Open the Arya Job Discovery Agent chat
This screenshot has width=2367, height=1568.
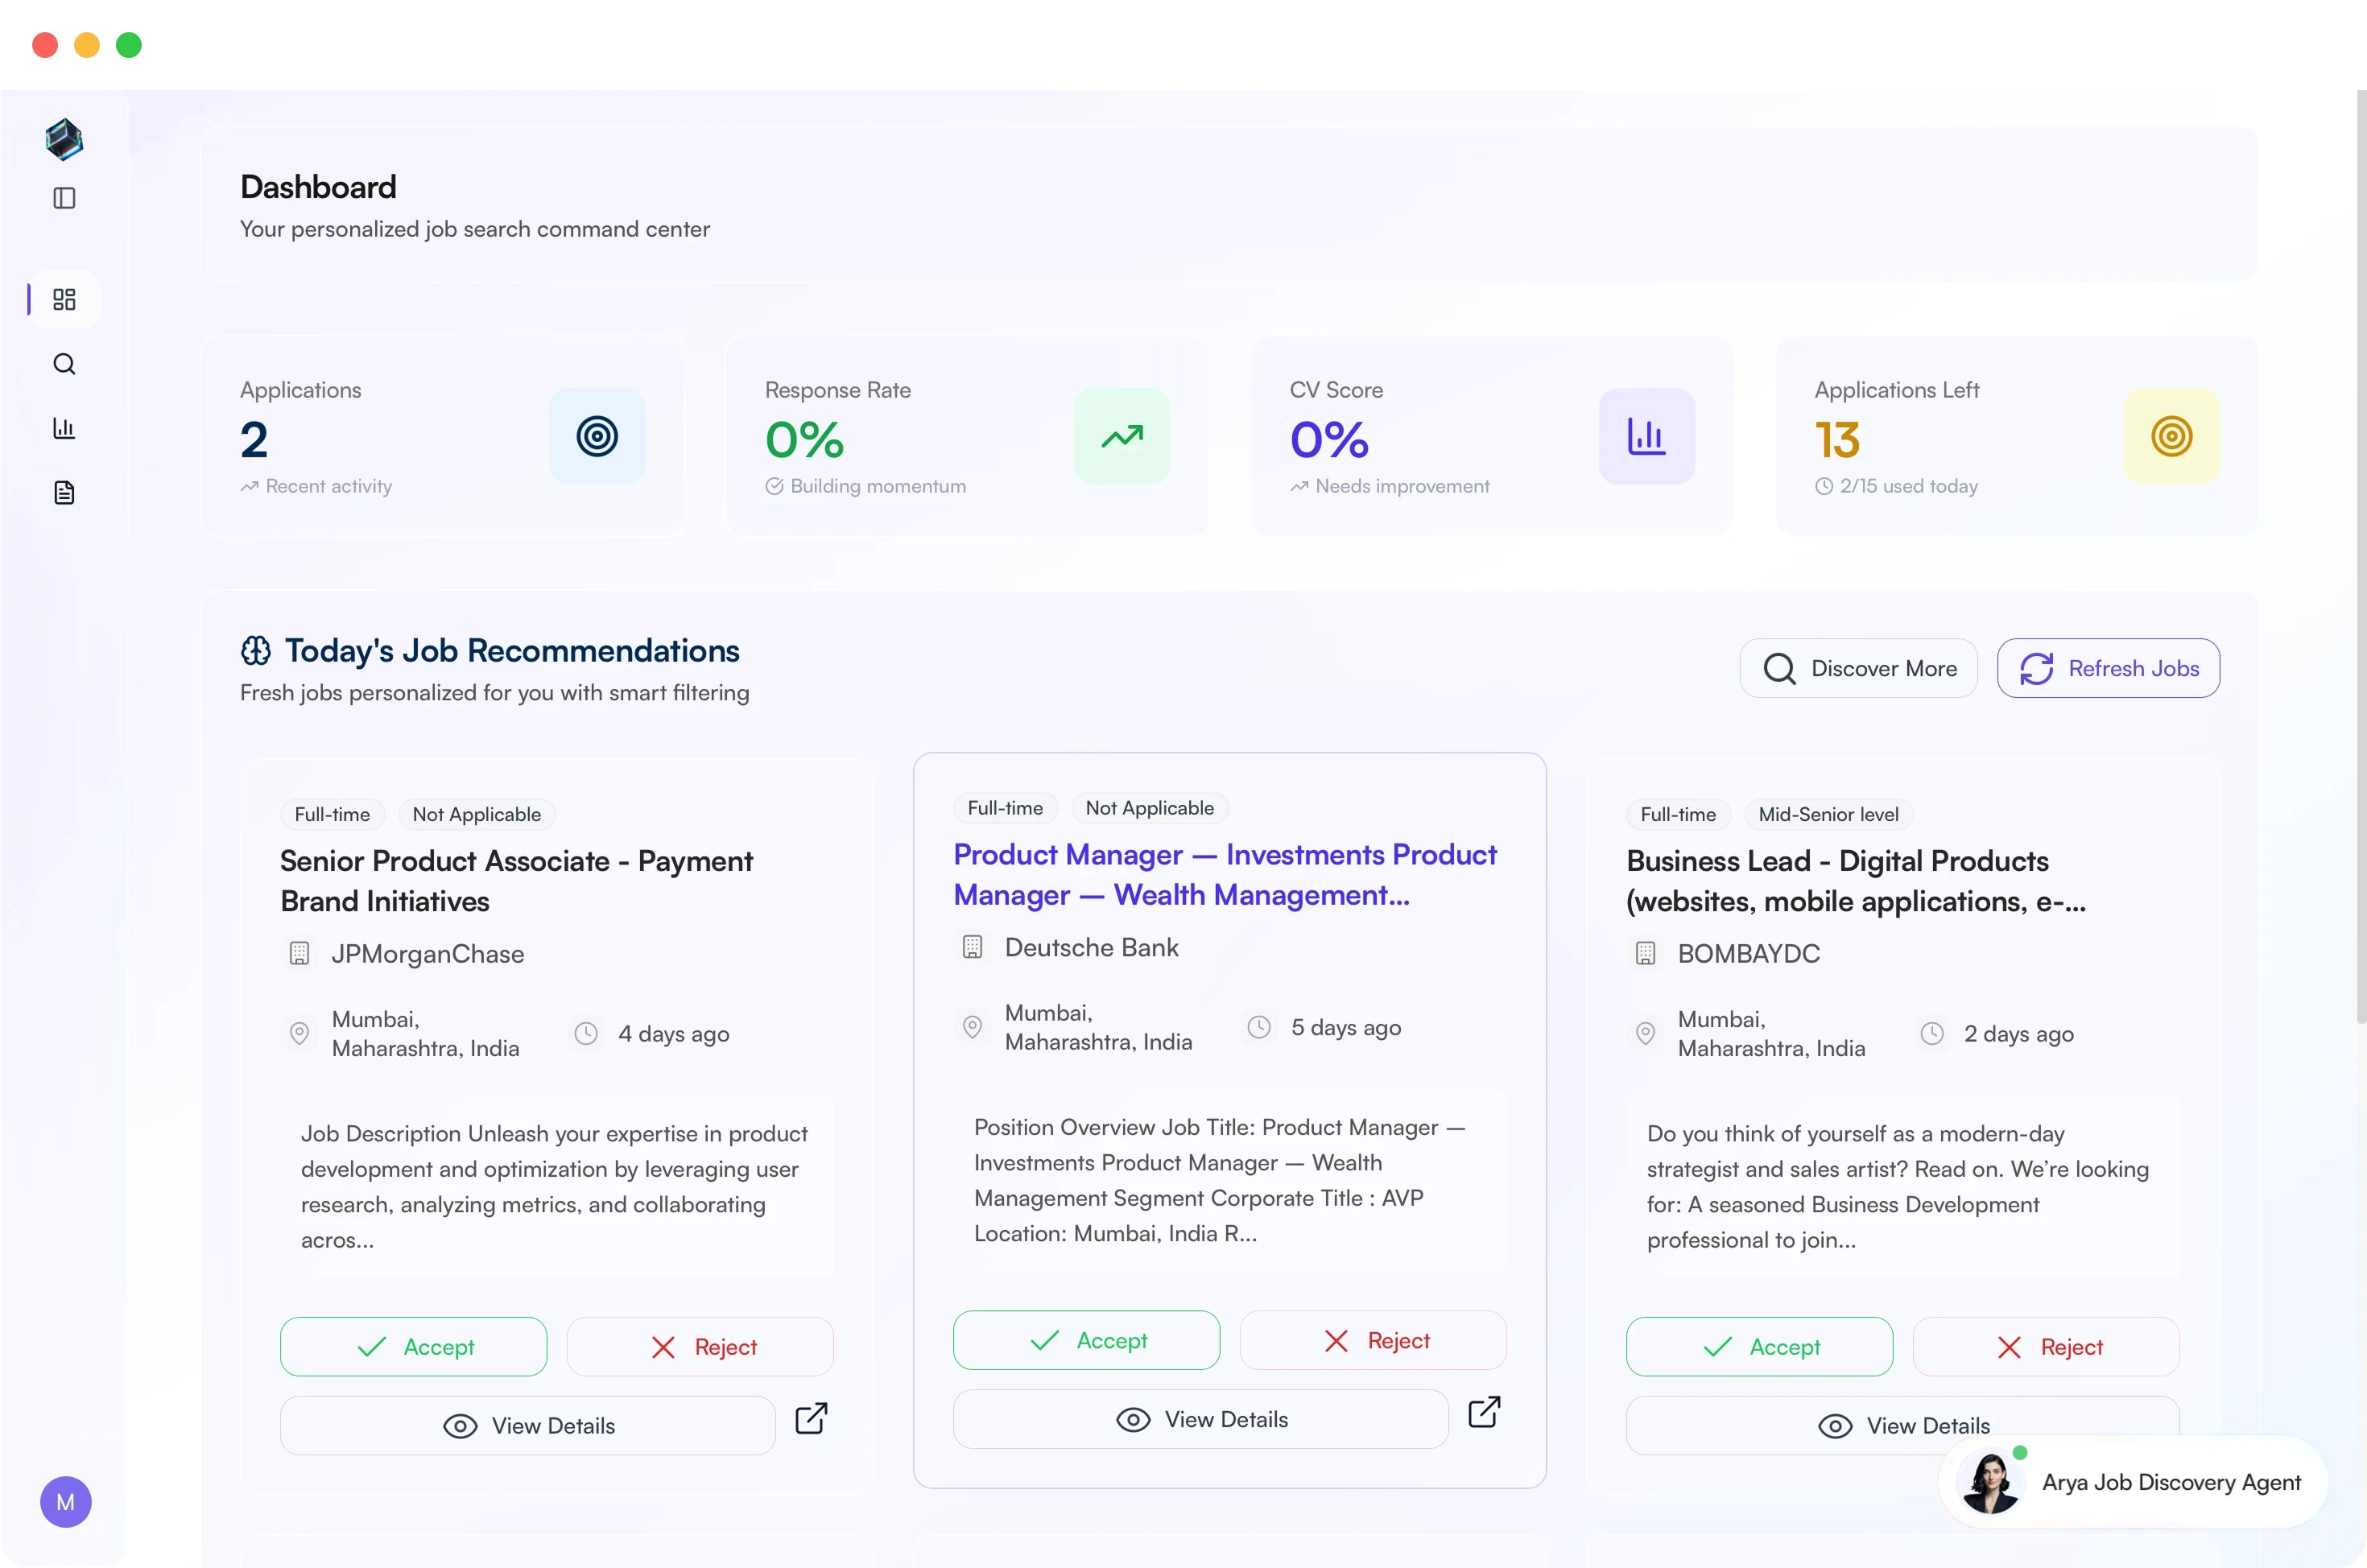(x=2134, y=1482)
